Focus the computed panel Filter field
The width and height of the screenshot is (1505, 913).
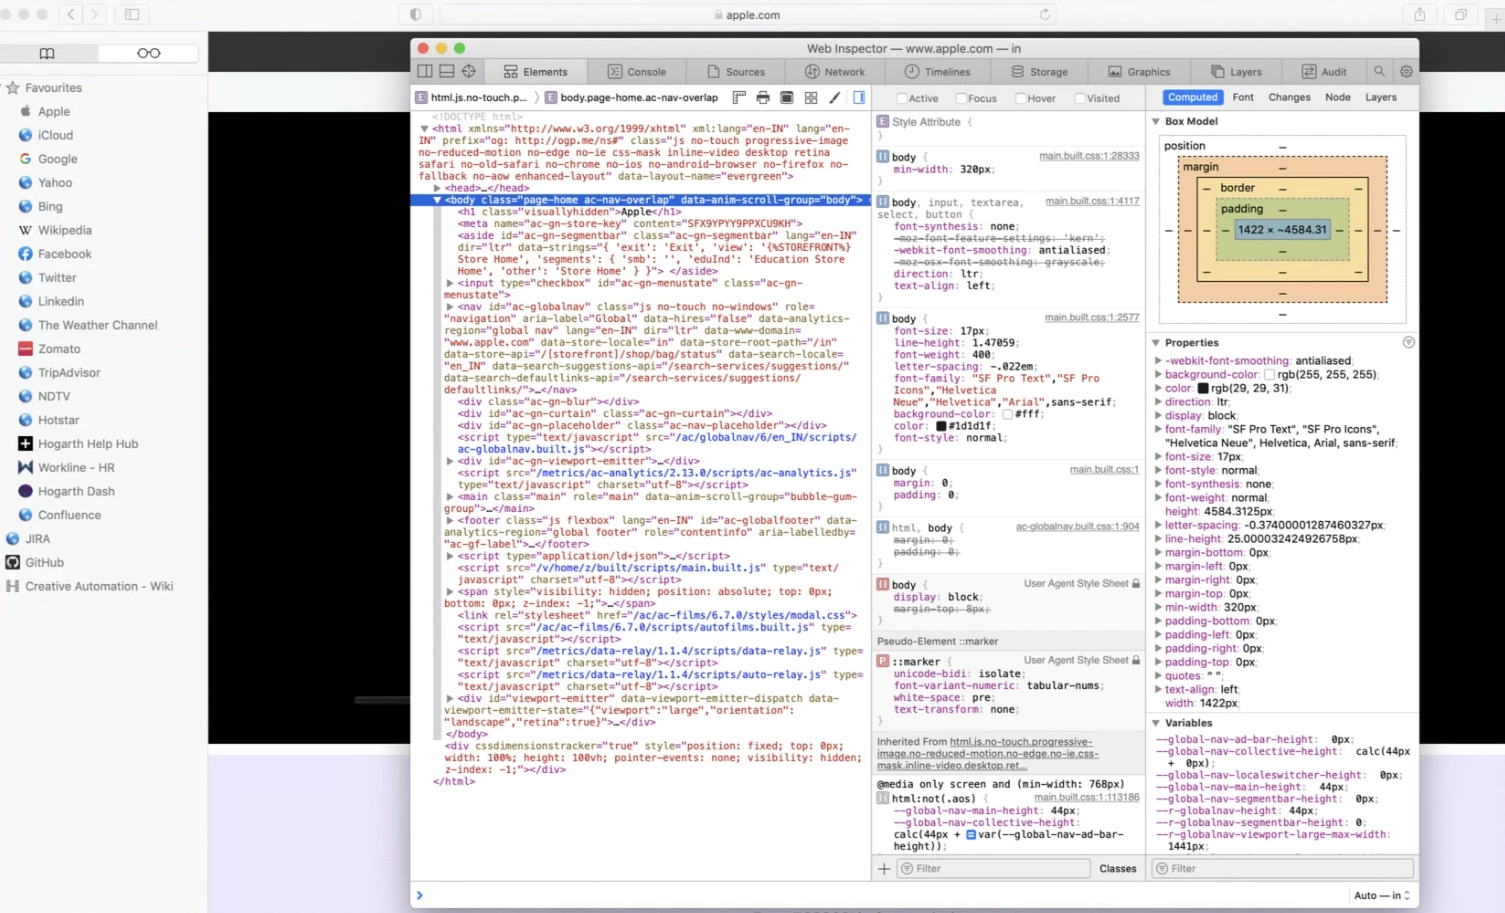[x=1284, y=868]
